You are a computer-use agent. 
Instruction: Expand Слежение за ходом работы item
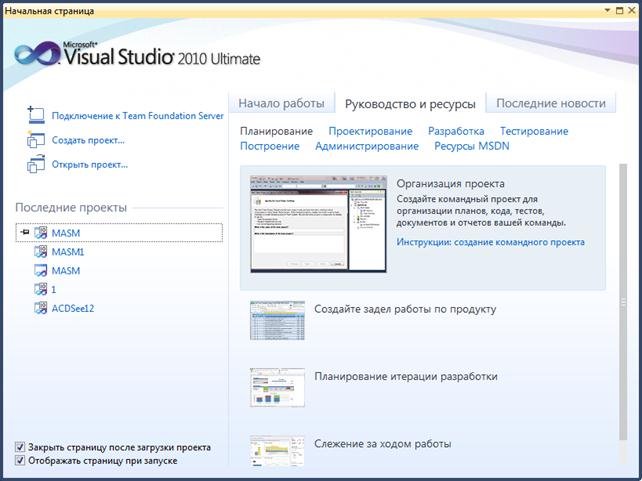382,444
